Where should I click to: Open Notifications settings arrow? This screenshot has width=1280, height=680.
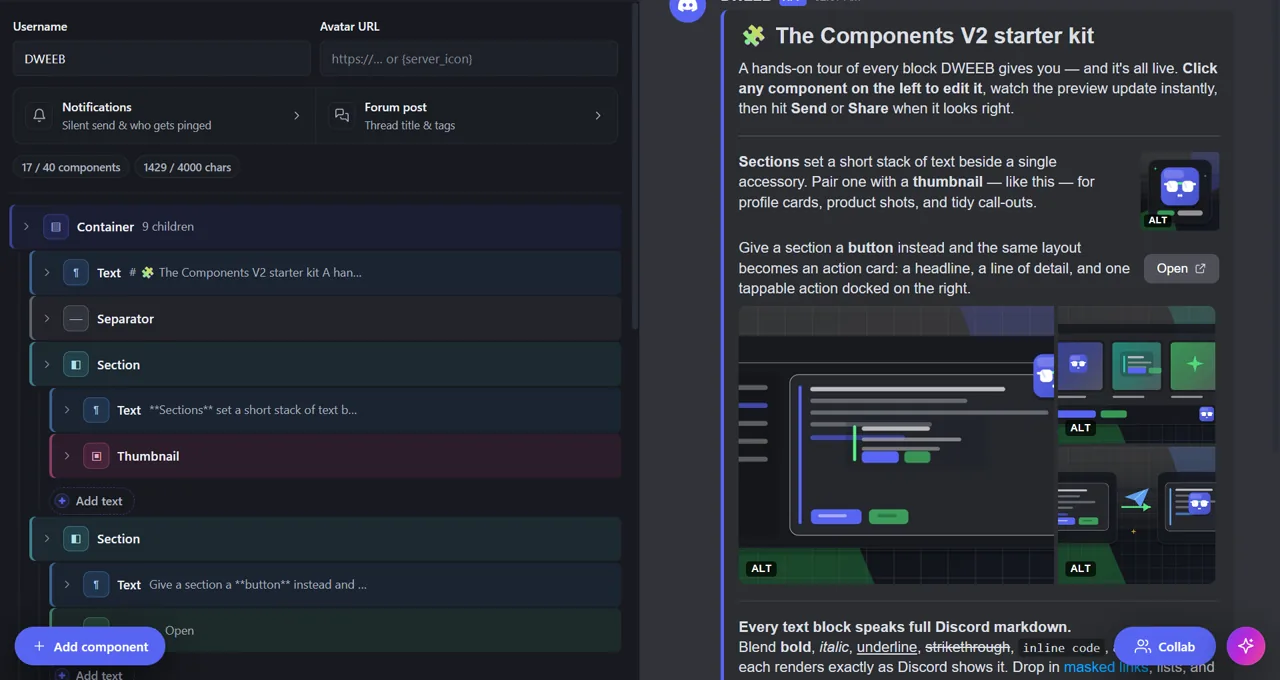click(296, 116)
